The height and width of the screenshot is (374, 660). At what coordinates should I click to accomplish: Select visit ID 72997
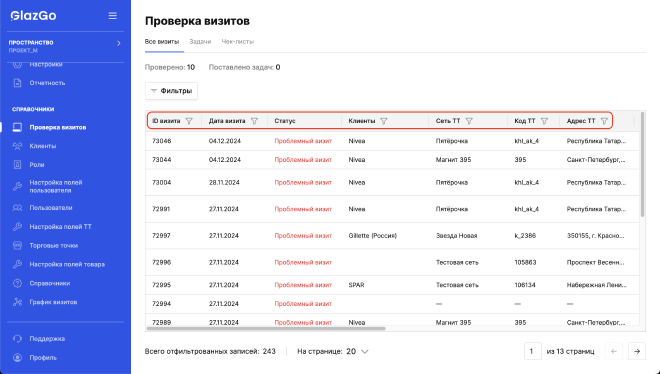pos(161,236)
